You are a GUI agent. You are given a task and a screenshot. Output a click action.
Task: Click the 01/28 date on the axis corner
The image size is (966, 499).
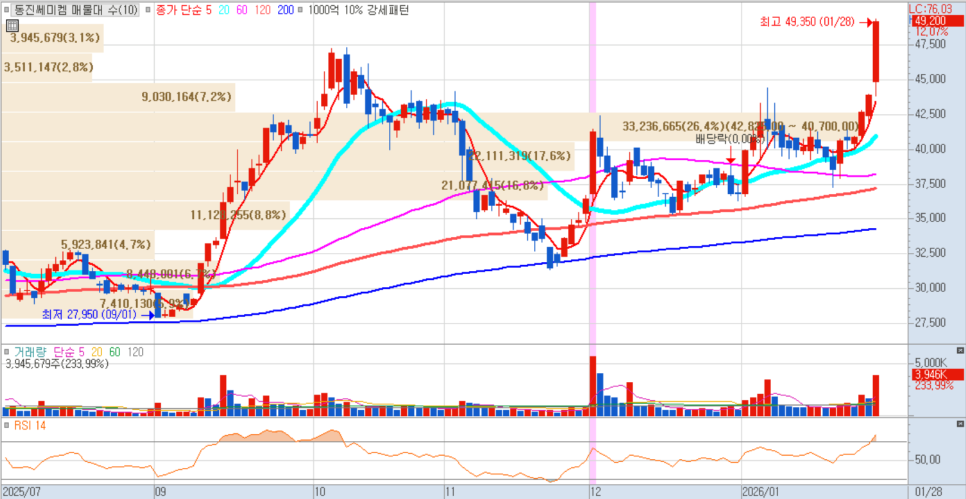coord(929,492)
